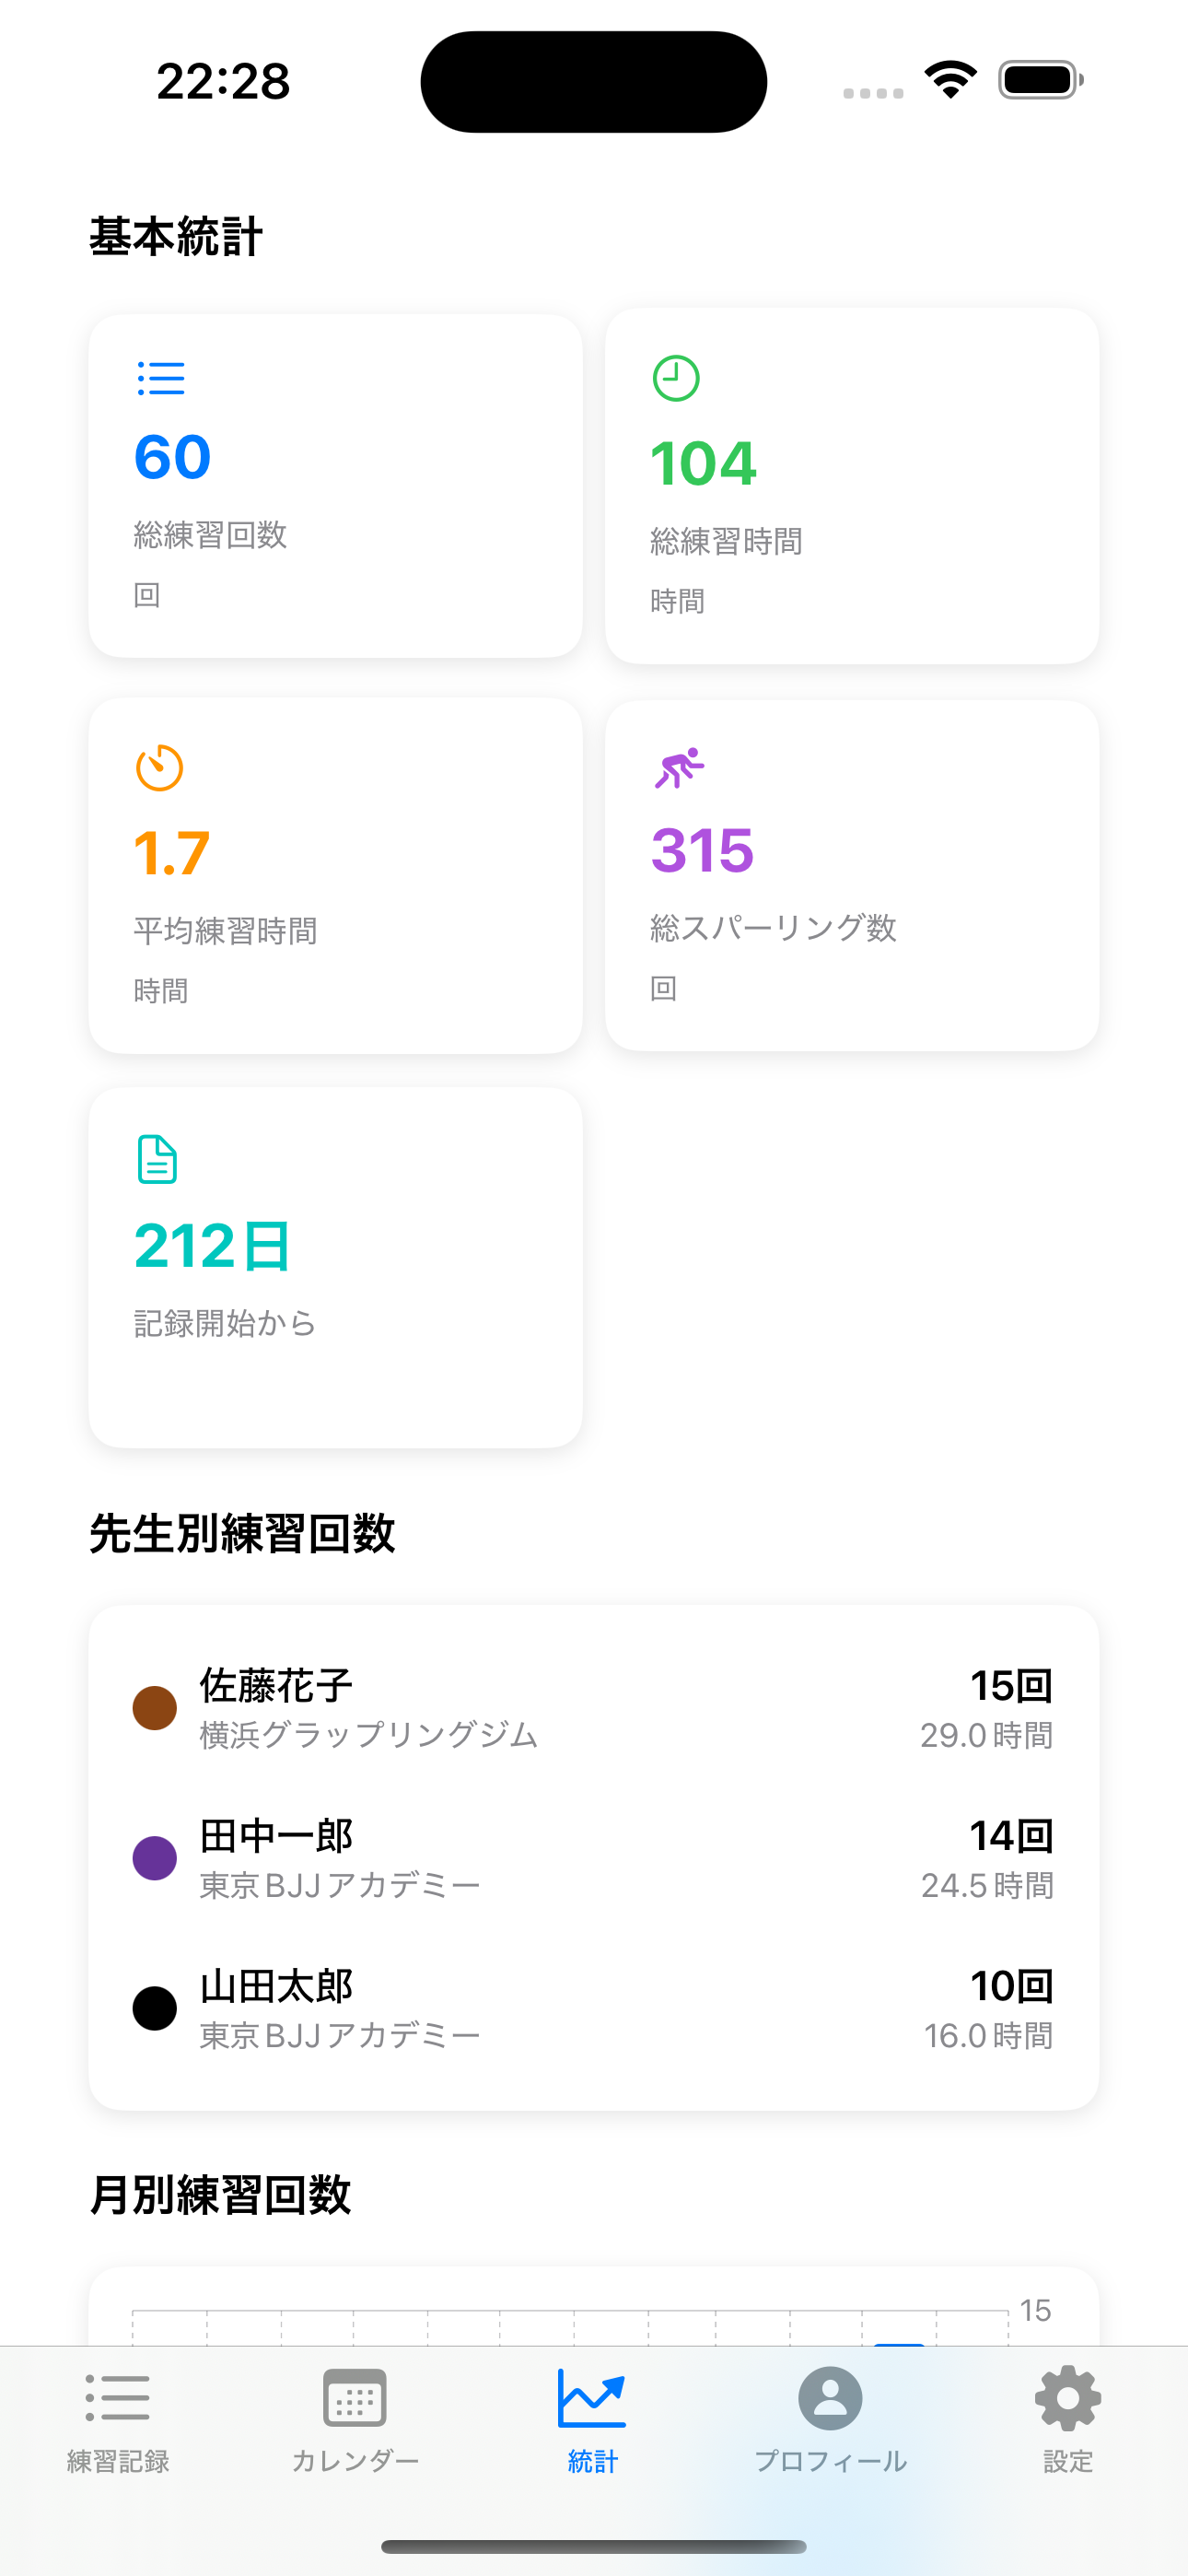Go to the プロフィール tab
The image size is (1188, 2576).
click(830, 2418)
